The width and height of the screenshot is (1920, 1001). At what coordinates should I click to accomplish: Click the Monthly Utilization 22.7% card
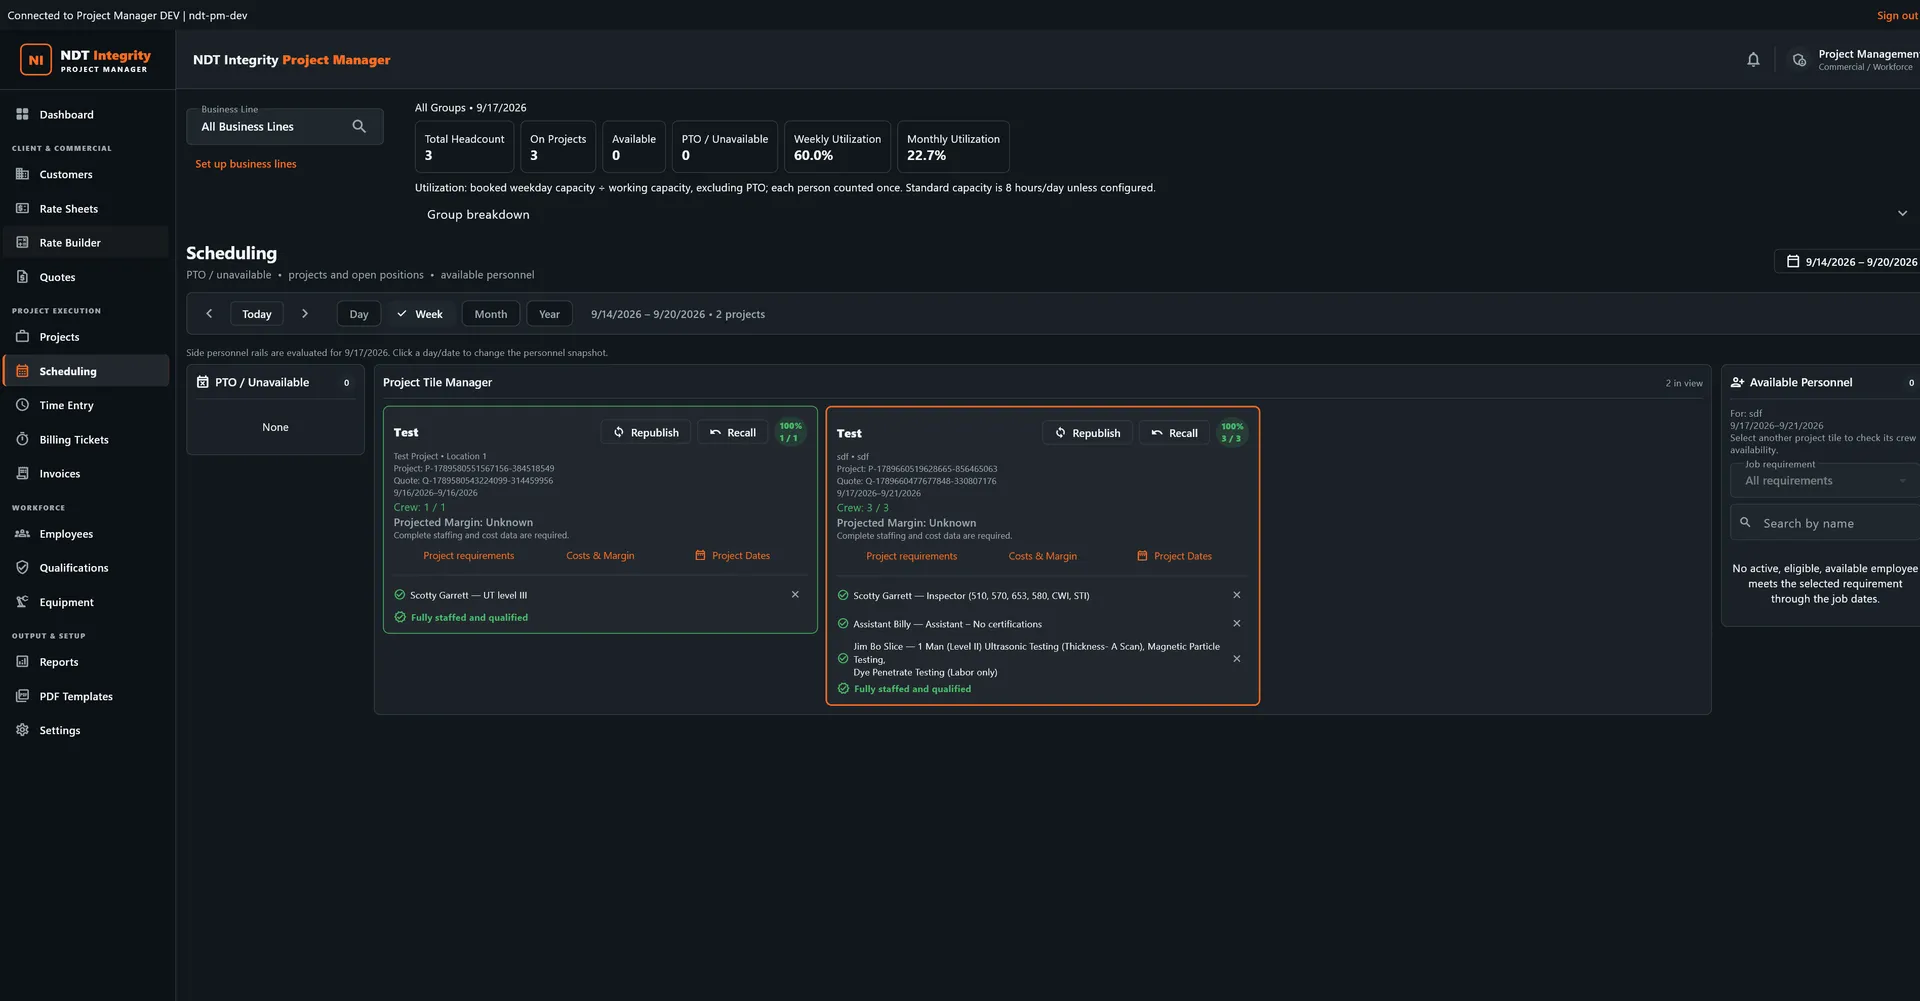pos(953,147)
